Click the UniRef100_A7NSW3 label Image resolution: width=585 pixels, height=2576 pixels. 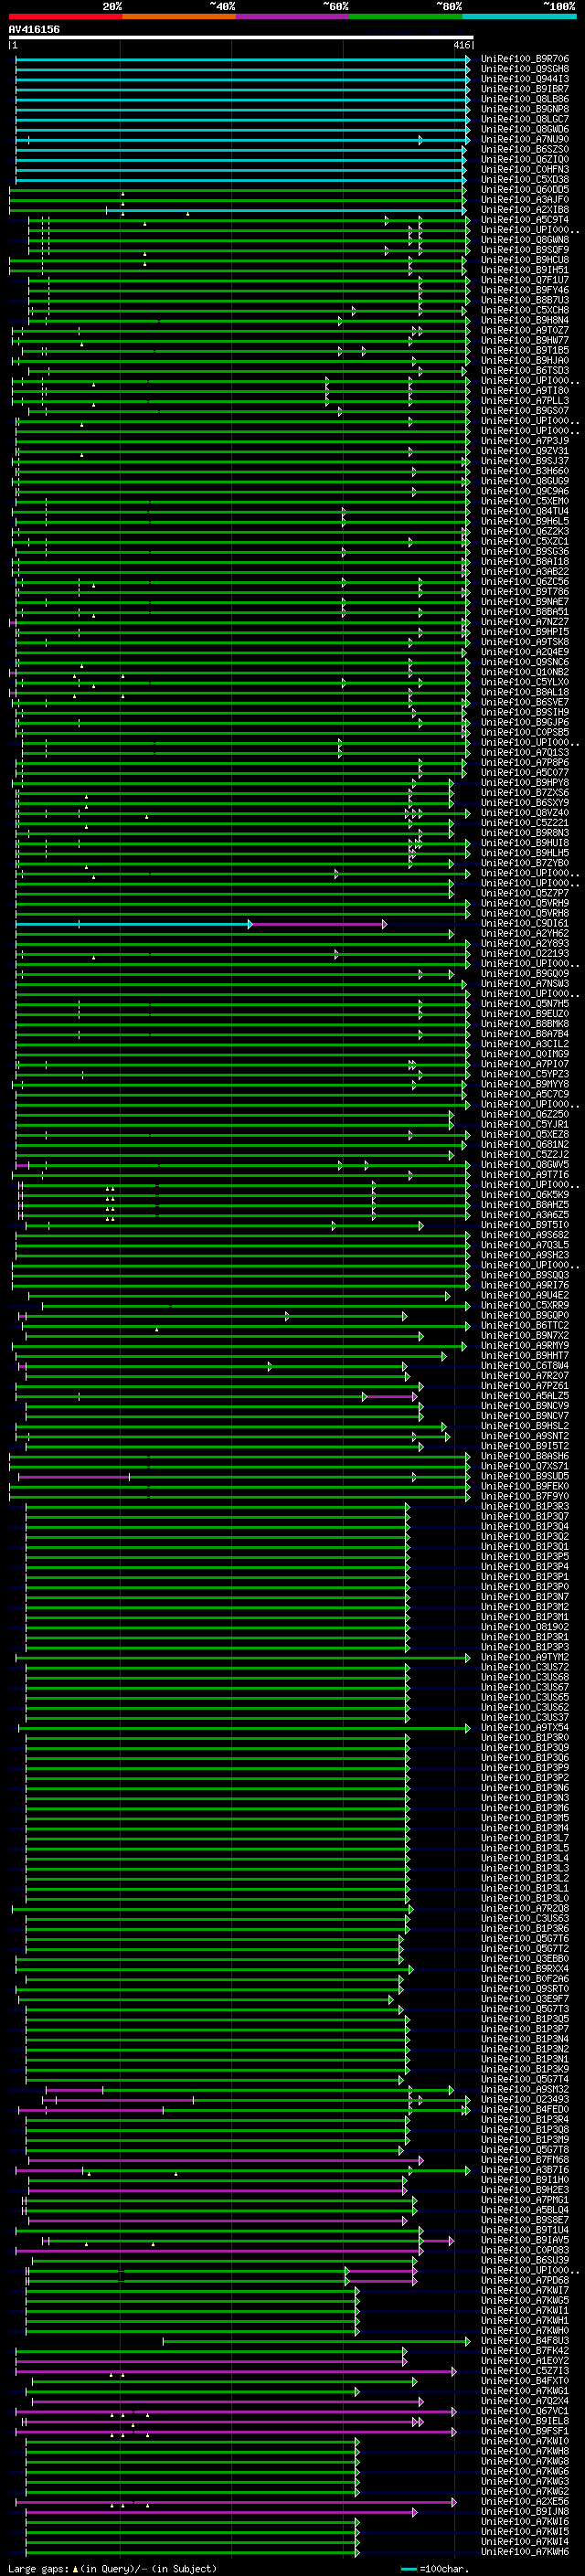[524, 983]
